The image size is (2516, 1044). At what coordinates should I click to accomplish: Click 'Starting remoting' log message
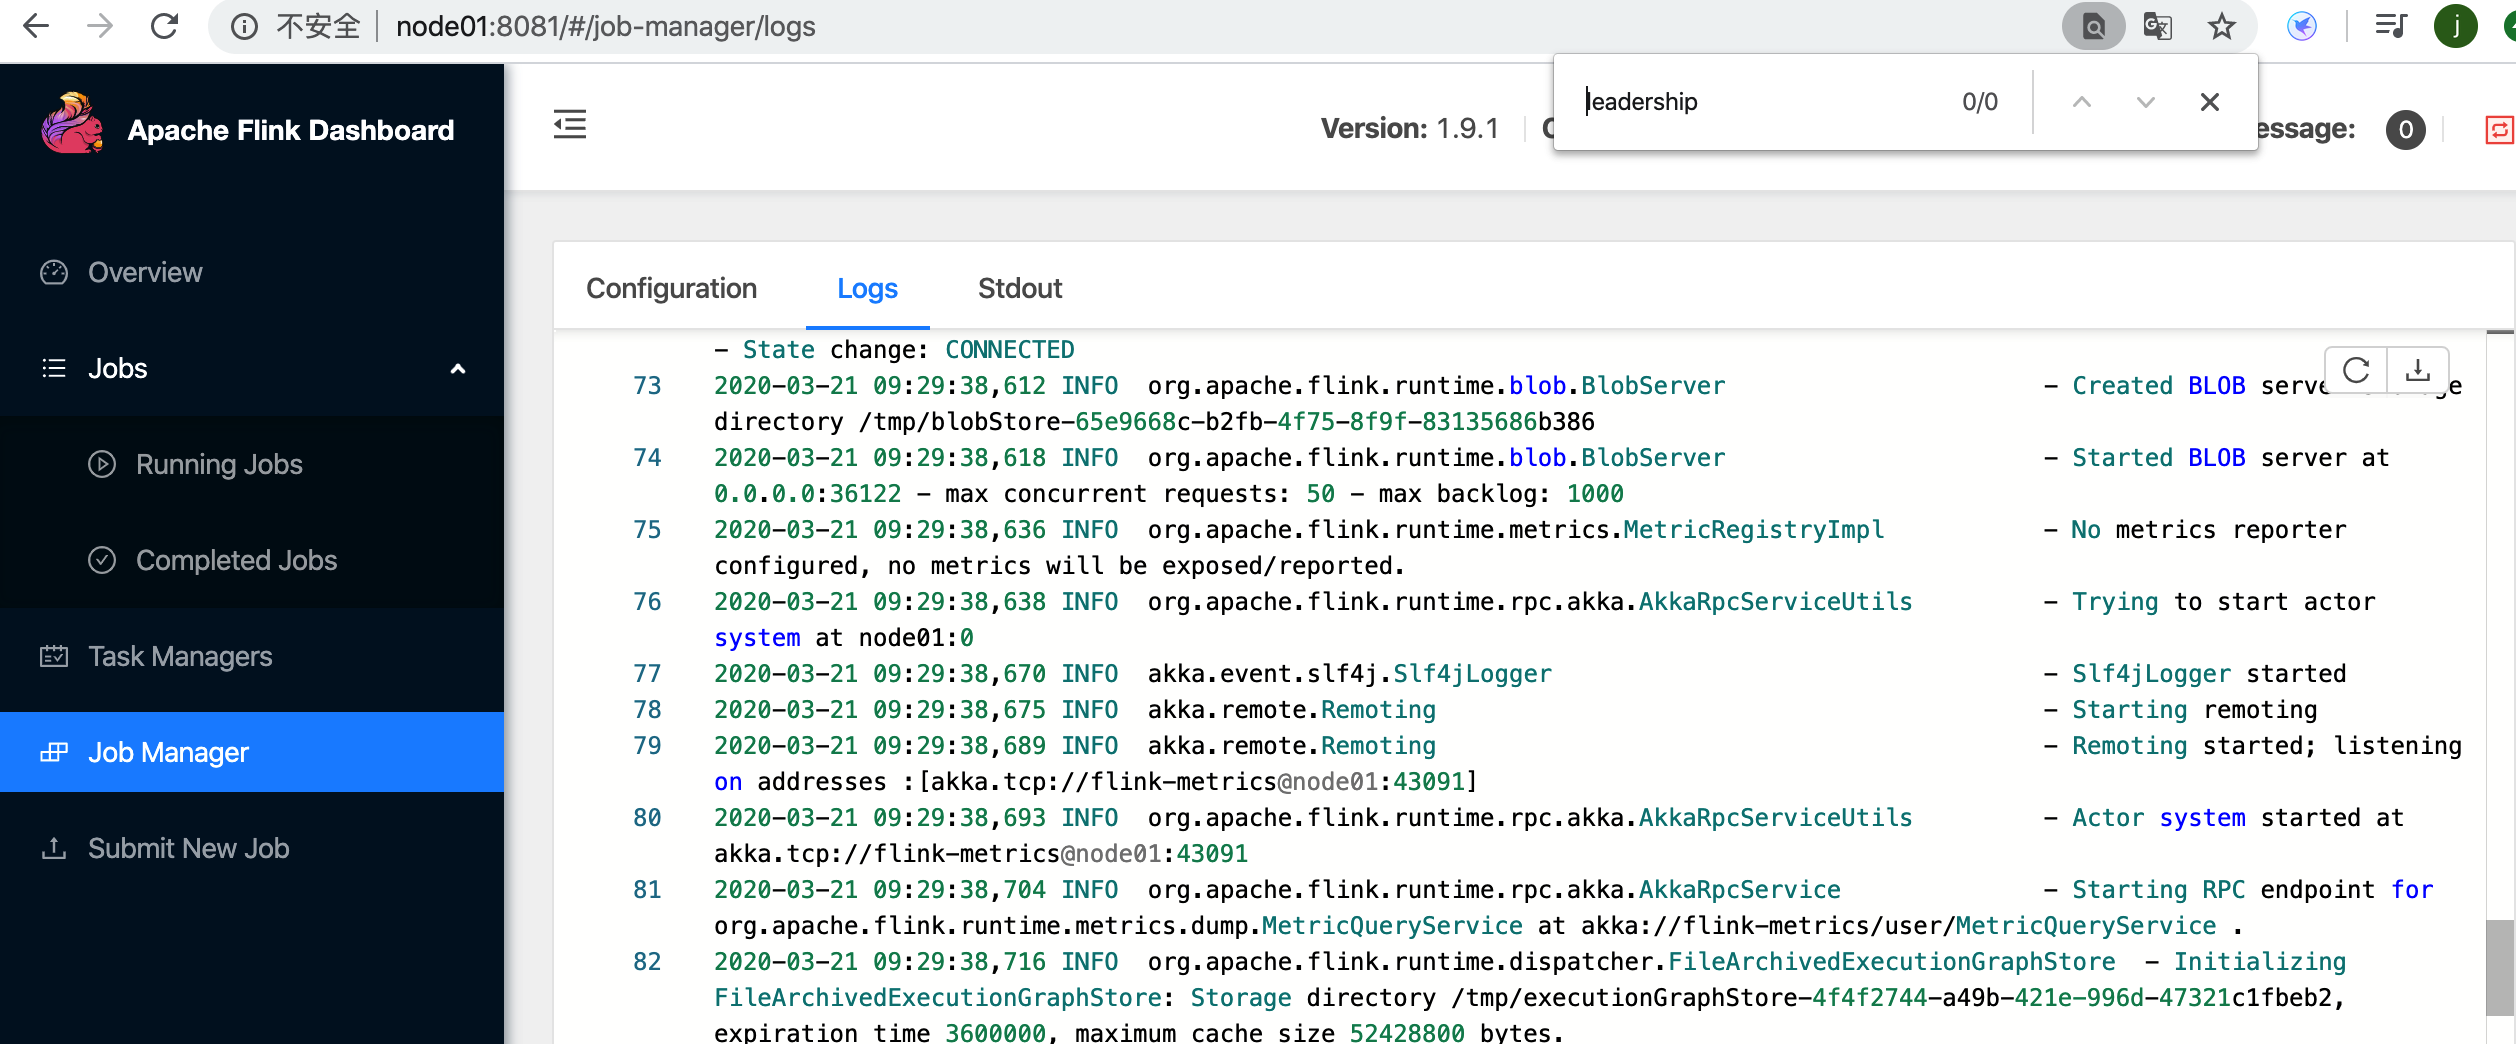click(x=2194, y=710)
